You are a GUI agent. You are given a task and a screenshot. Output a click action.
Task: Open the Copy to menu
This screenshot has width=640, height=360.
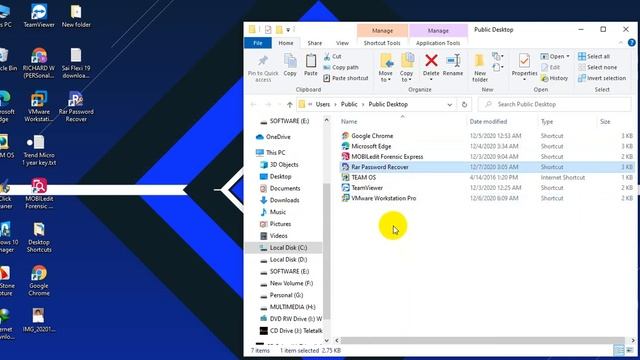point(407,68)
